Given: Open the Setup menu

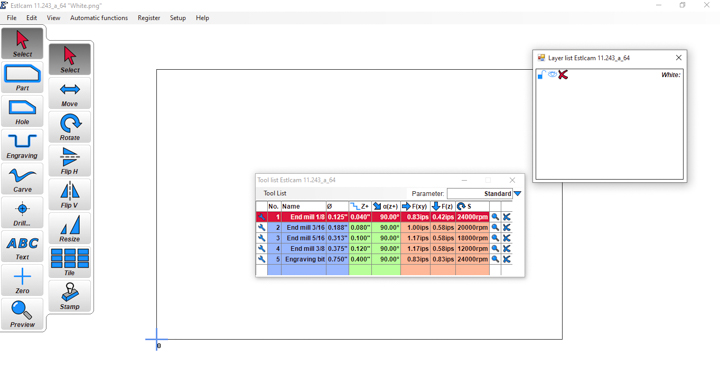Looking at the screenshot, I should [178, 18].
